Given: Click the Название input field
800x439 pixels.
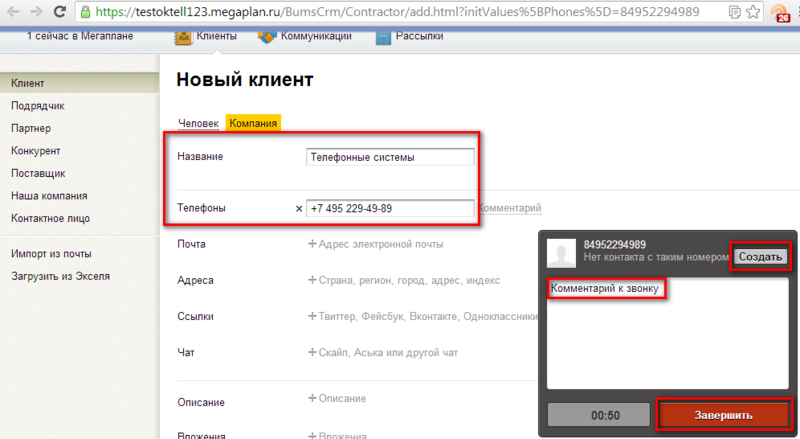Looking at the screenshot, I should [x=390, y=157].
